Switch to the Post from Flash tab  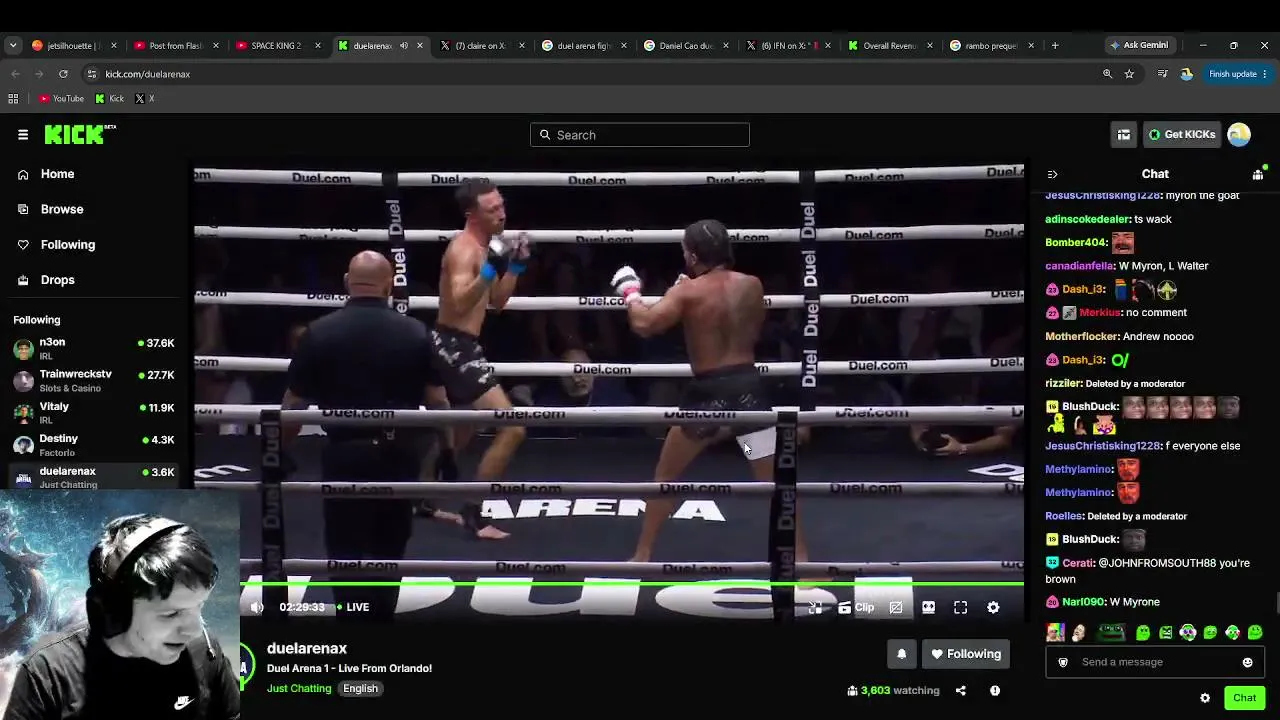point(176,45)
